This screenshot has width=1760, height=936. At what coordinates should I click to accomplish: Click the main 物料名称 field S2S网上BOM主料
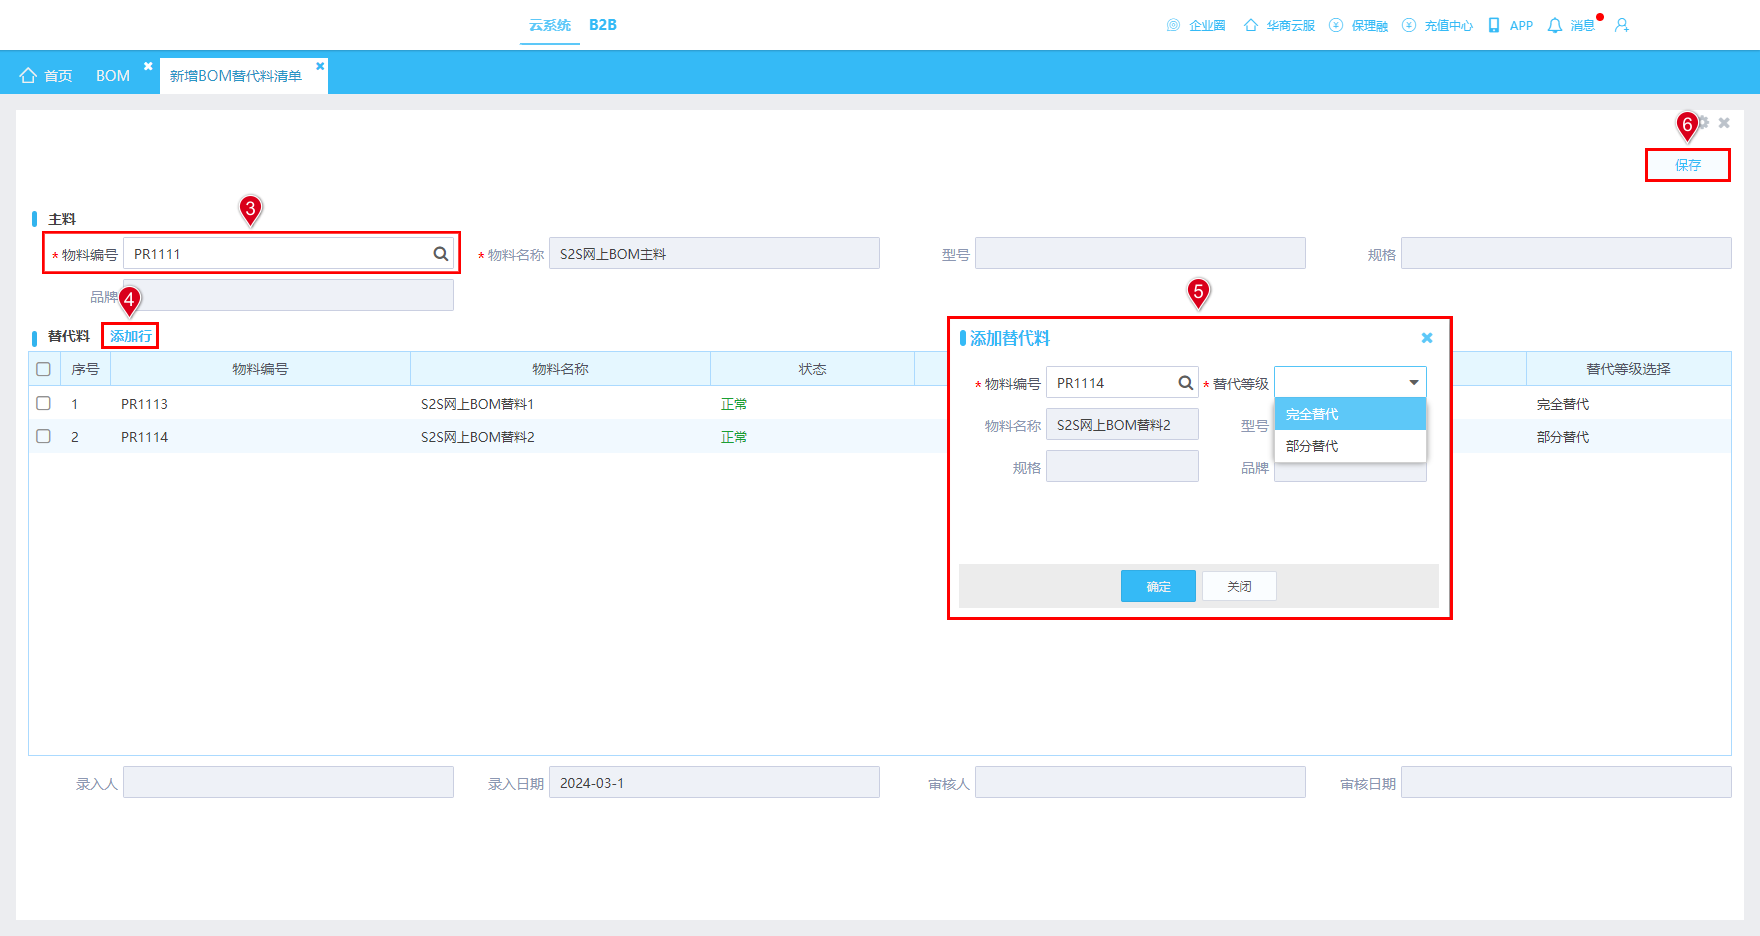(714, 254)
